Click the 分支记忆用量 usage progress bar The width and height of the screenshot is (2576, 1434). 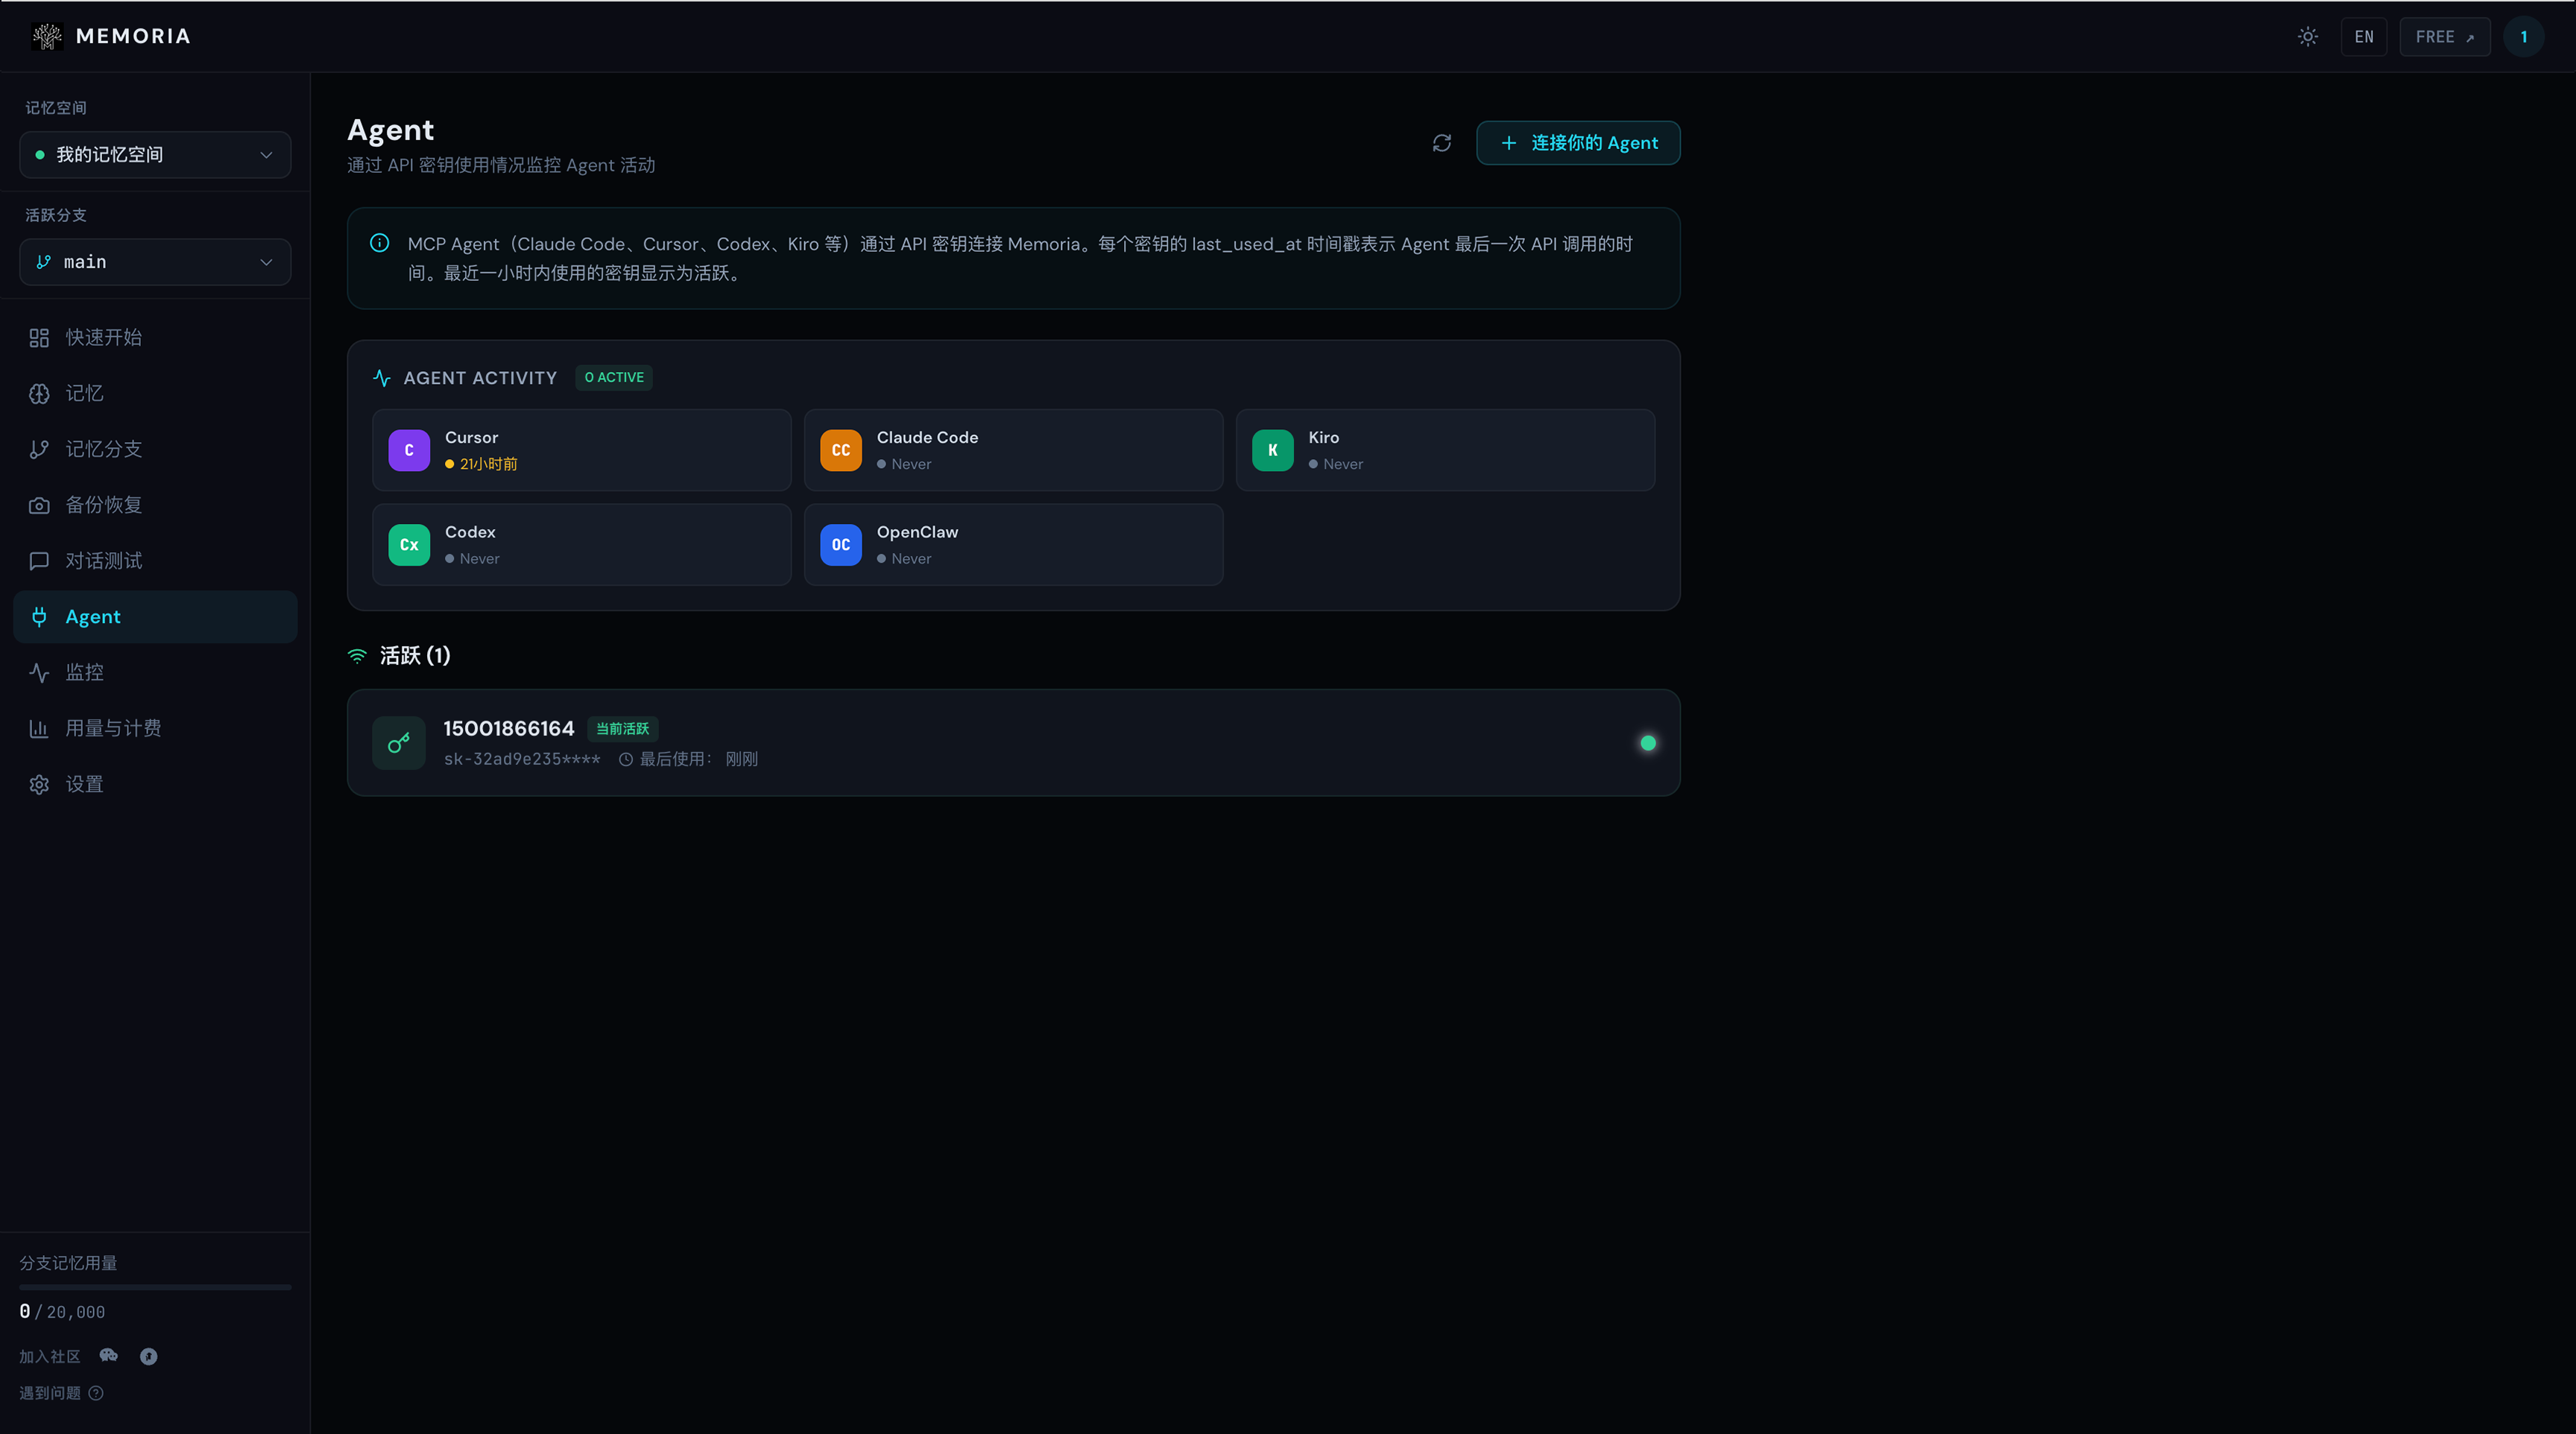(155, 1287)
